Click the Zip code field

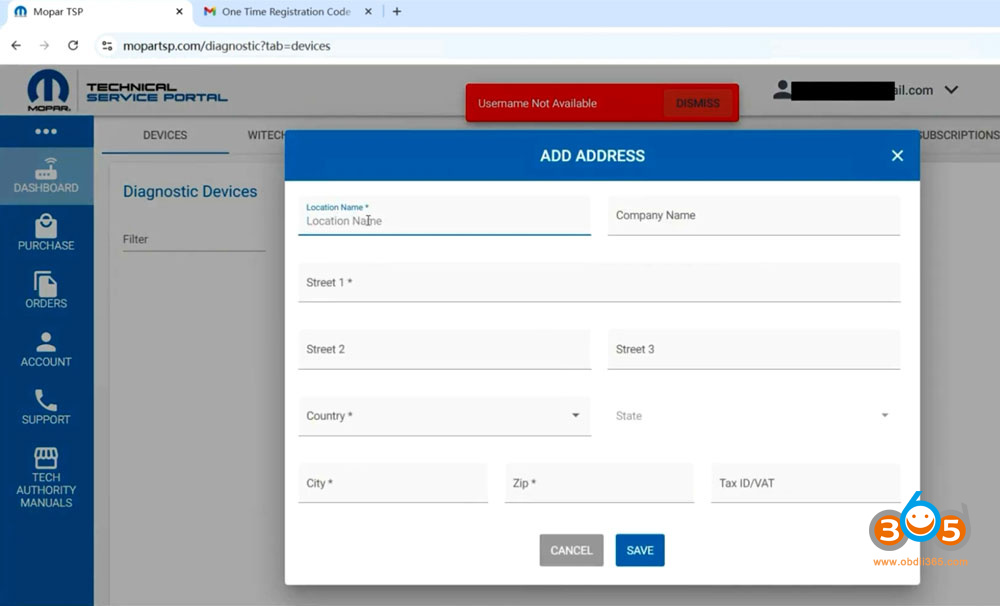598,483
